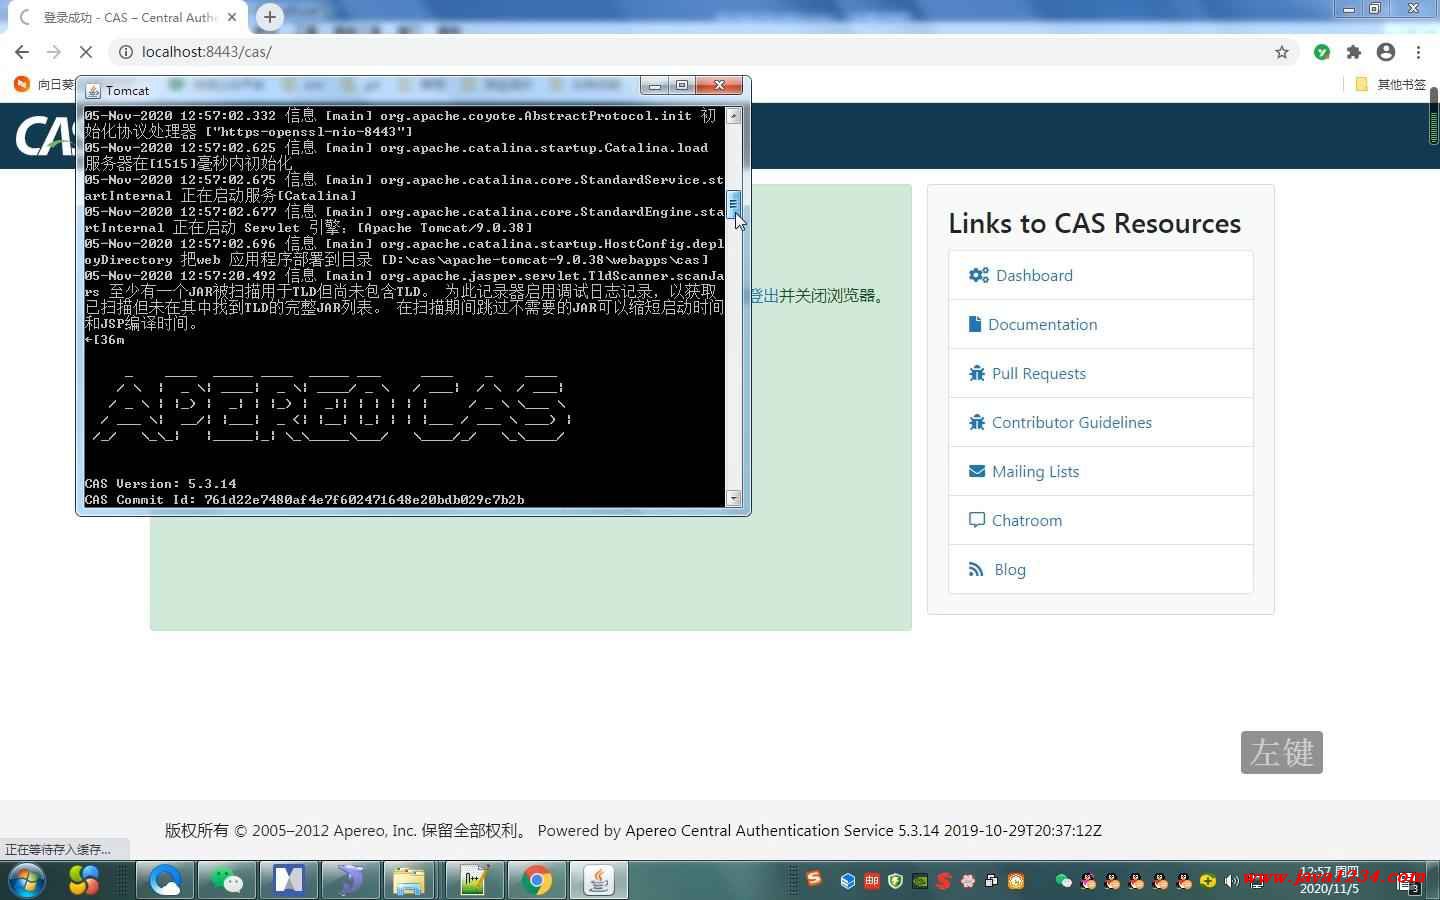Screen dimensions: 1440x900
Task: Click the Sogou input S tray icon
Action: coord(814,879)
